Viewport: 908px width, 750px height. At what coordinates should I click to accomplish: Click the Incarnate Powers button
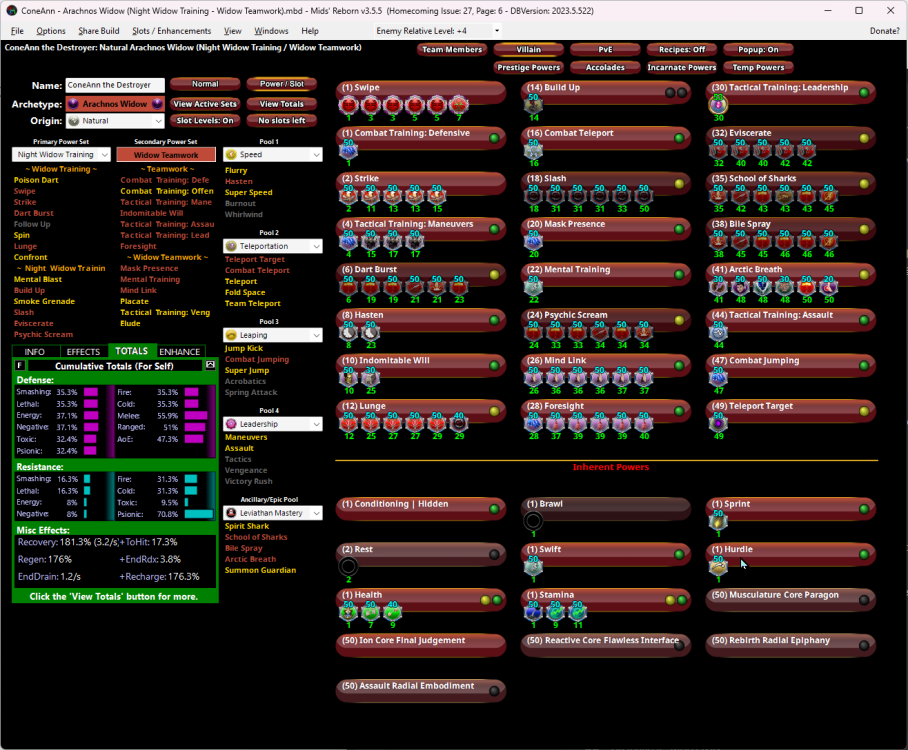click(680, 68)
